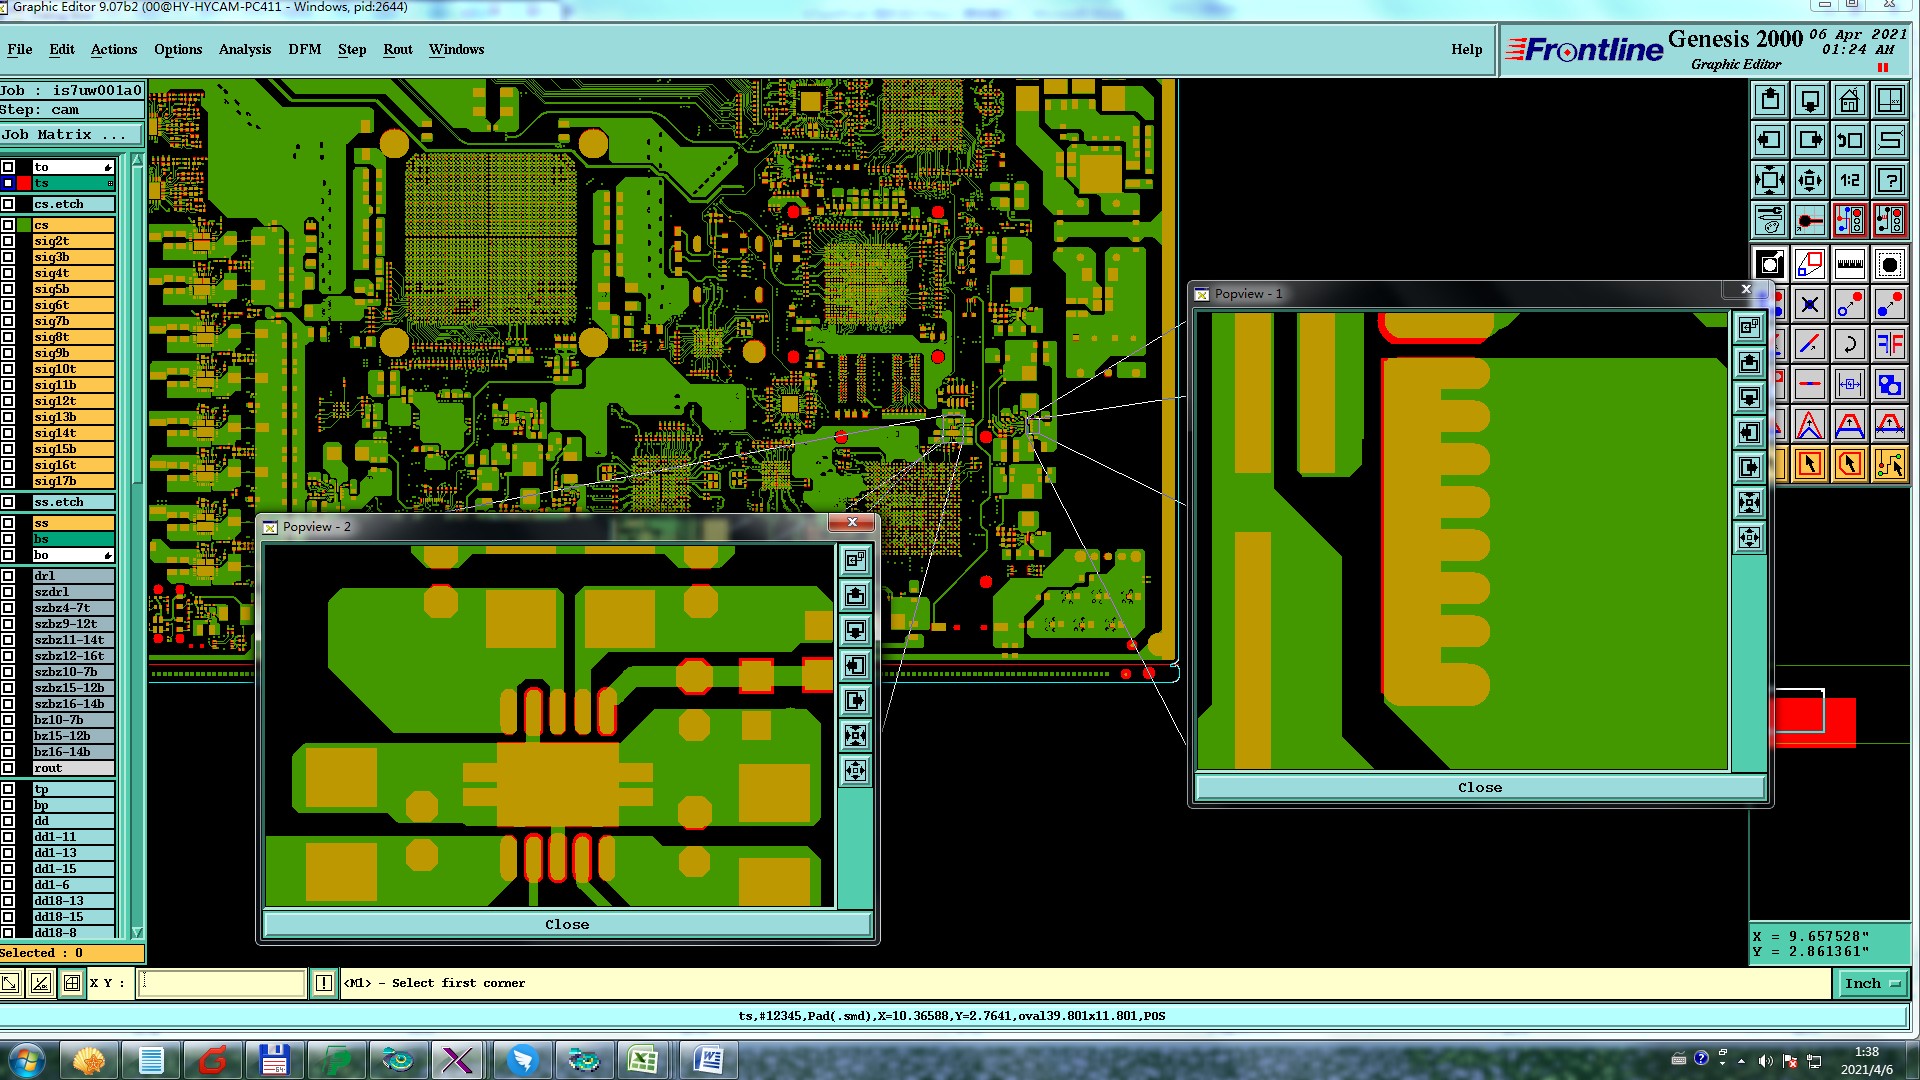Screen dimensions: 1920x1080
Task: Click the red color swatch of ts layer
Action: [x=24, y=183]
